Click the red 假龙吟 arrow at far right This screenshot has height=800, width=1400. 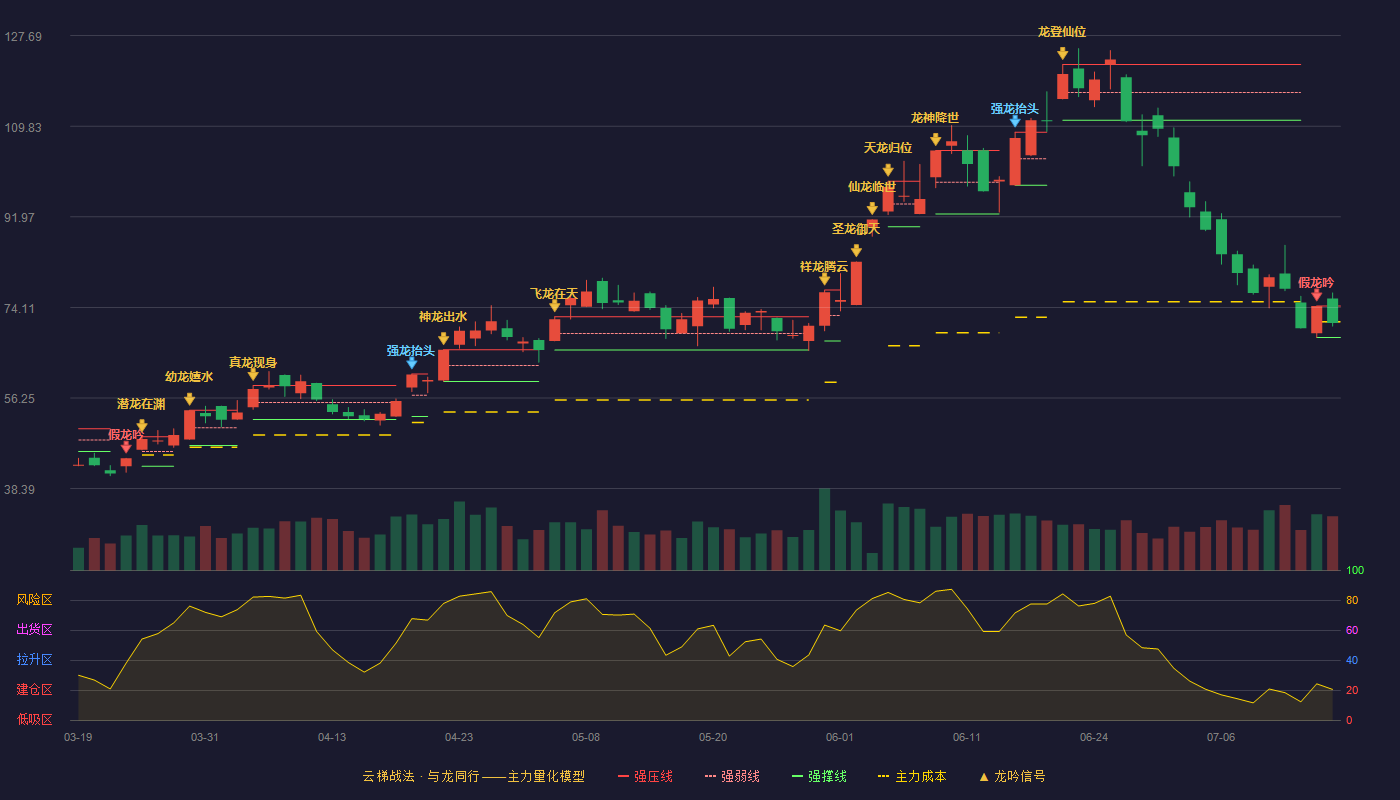(1316, 294)
